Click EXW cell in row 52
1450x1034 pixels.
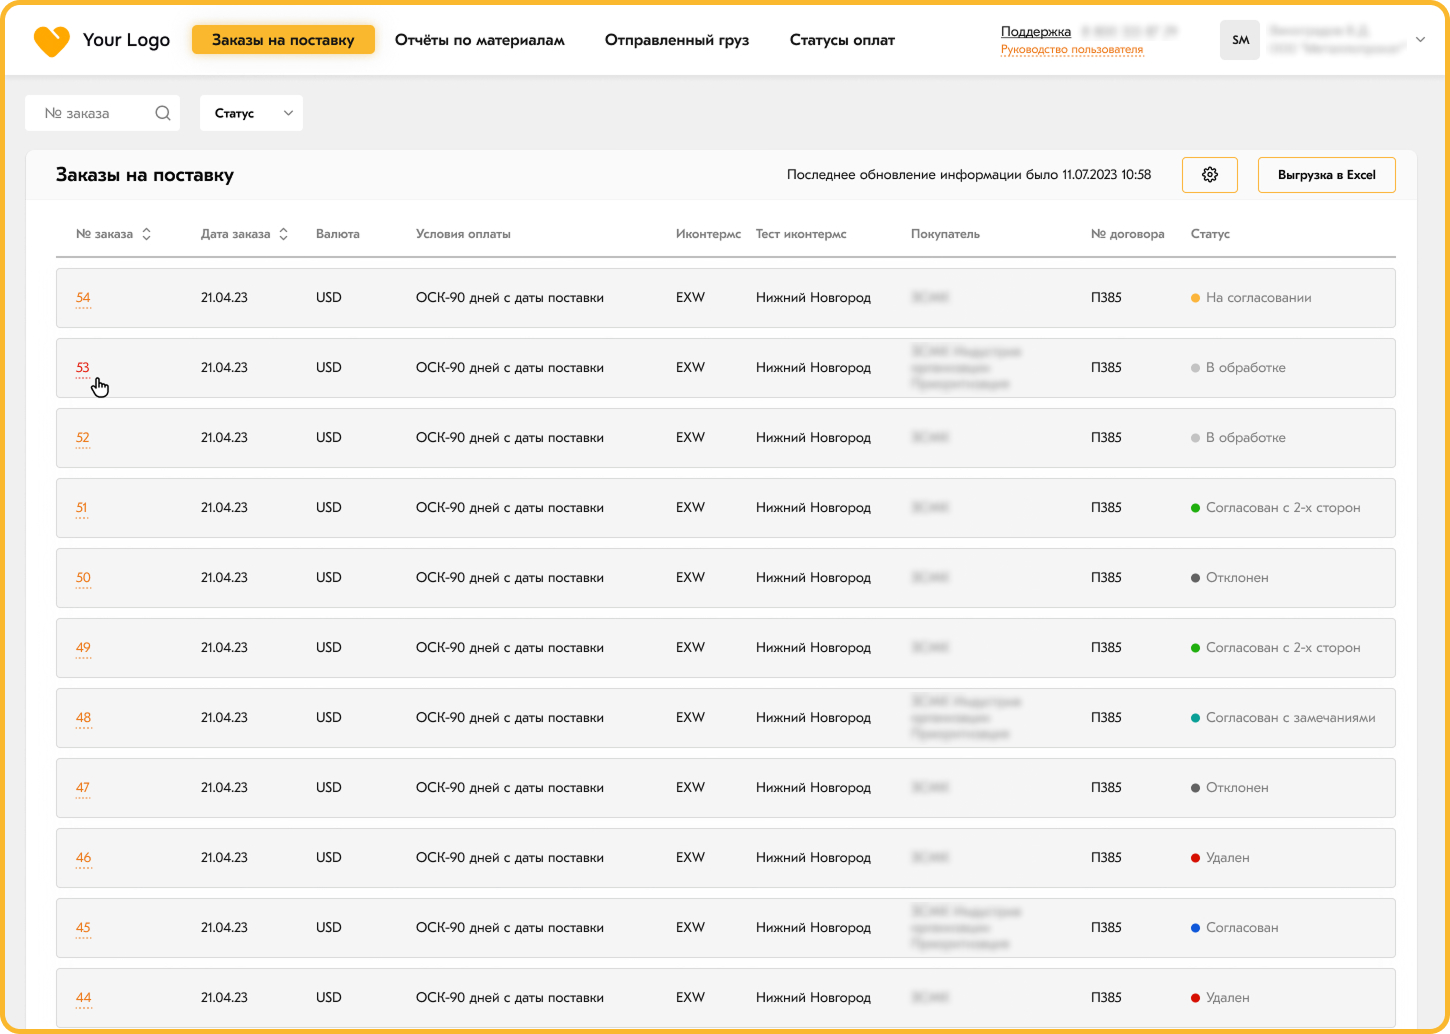690,438
